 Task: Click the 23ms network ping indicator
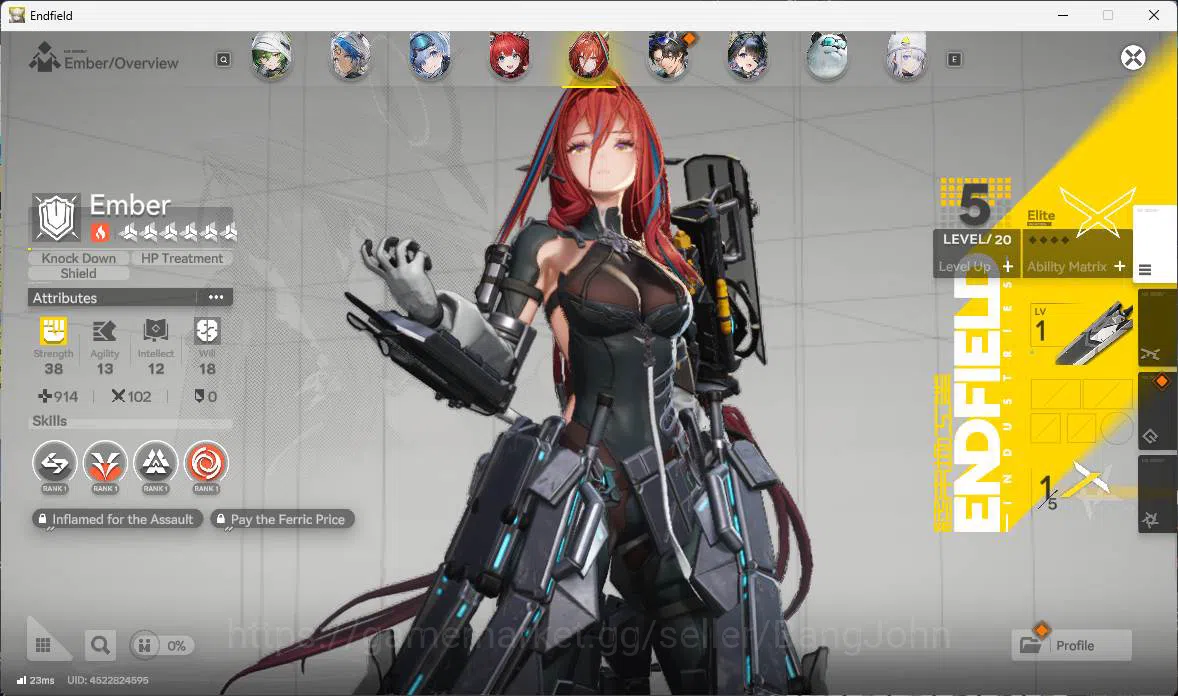[35, 680]
